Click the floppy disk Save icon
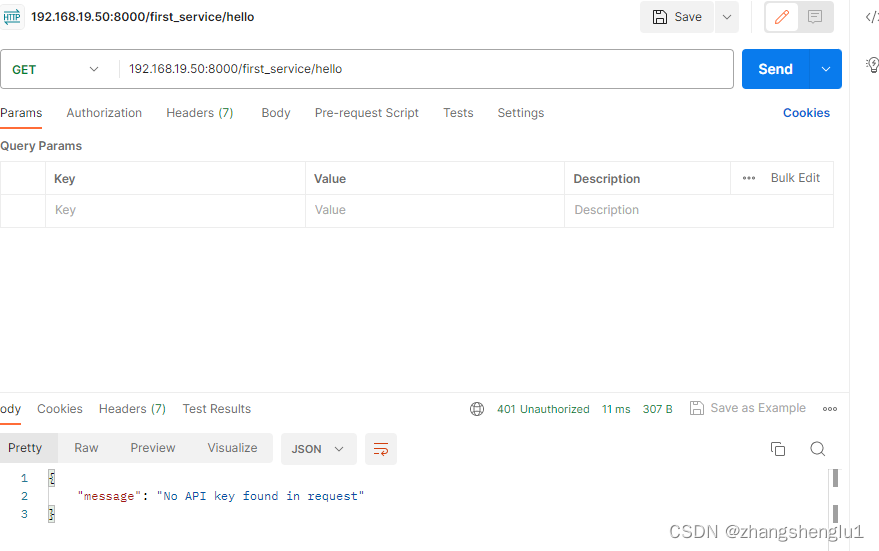 click(x=660, y=17)
